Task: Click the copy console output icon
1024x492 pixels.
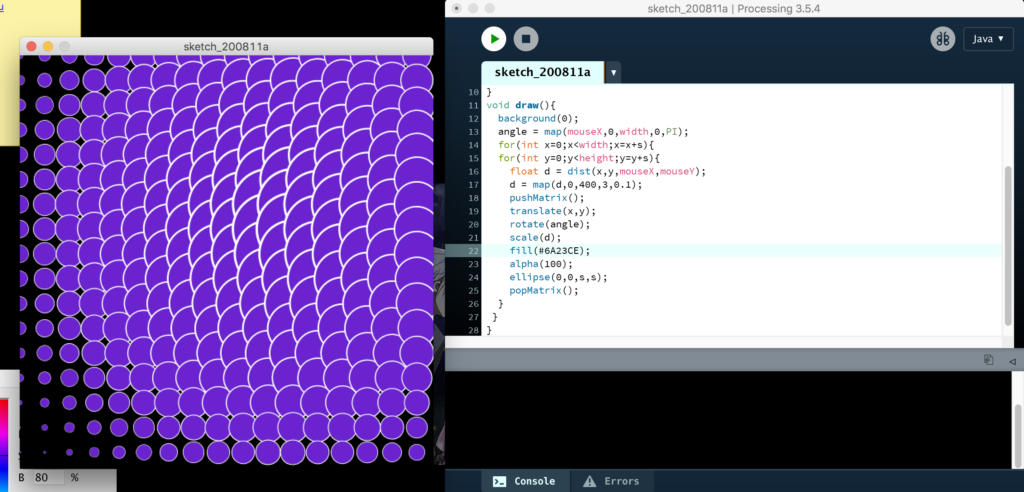Action: (988, 360)
